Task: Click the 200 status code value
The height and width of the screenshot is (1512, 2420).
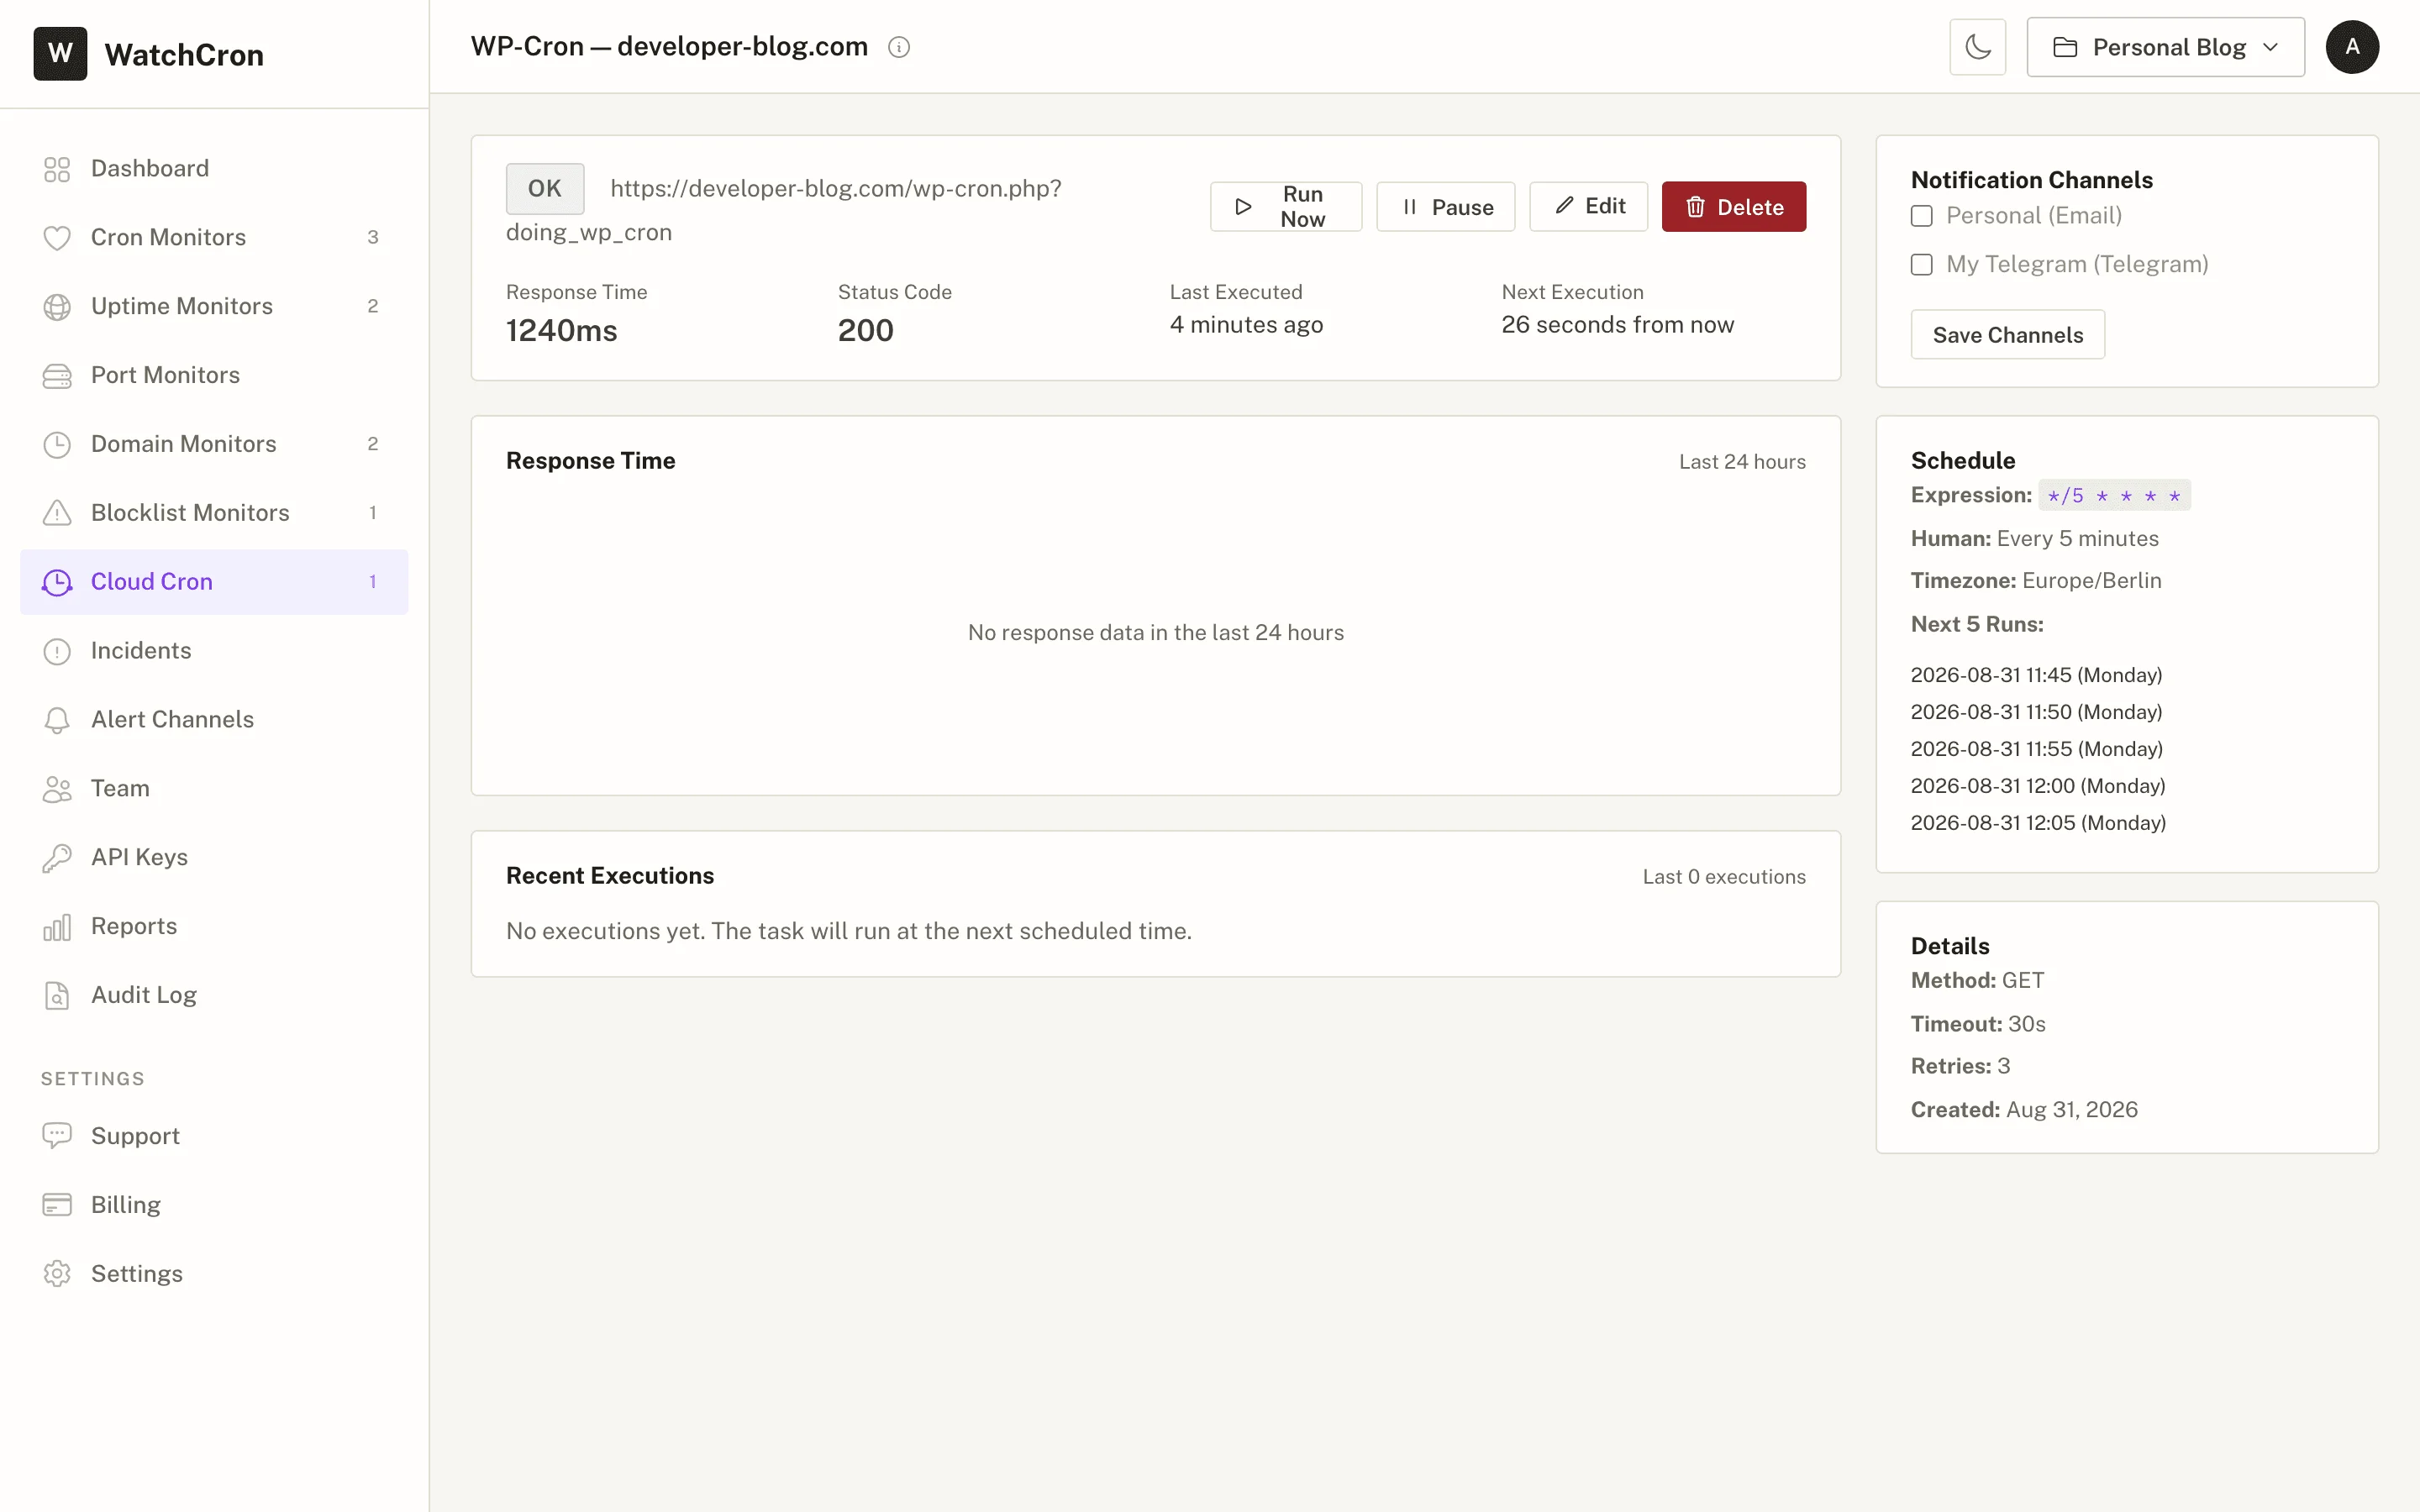Action: coord(865,331)
